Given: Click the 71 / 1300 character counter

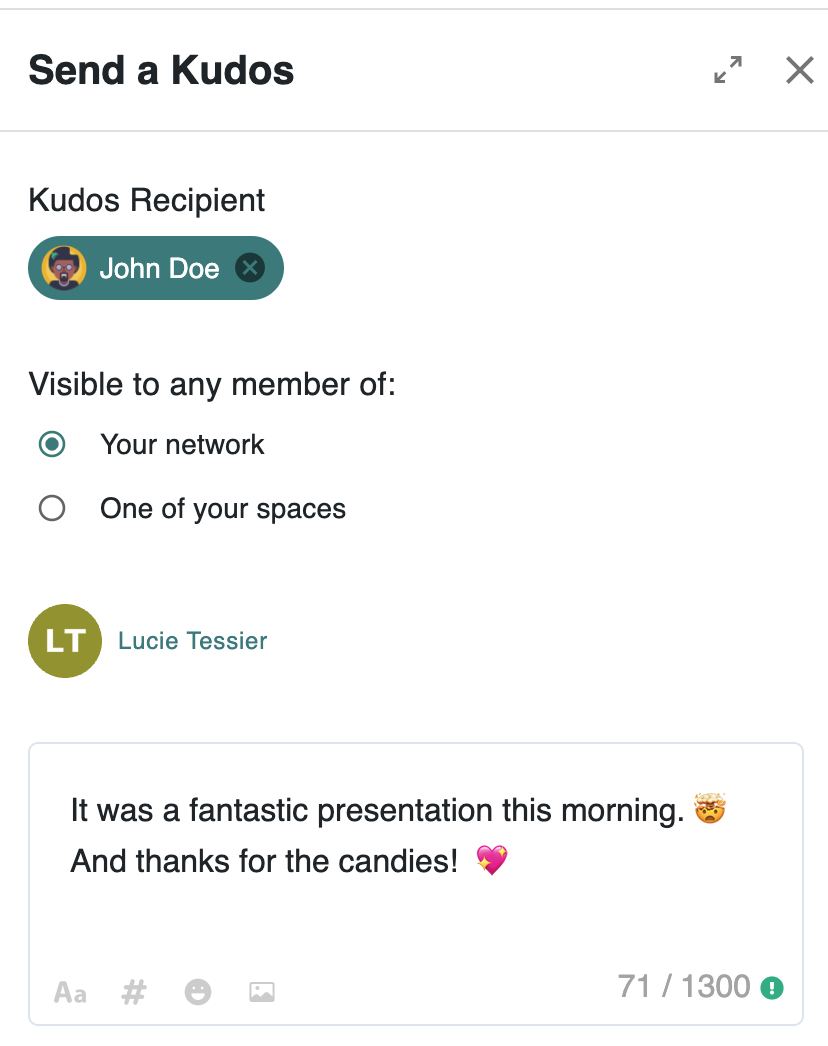Looking at the screenshot, I should pos(684,988).
